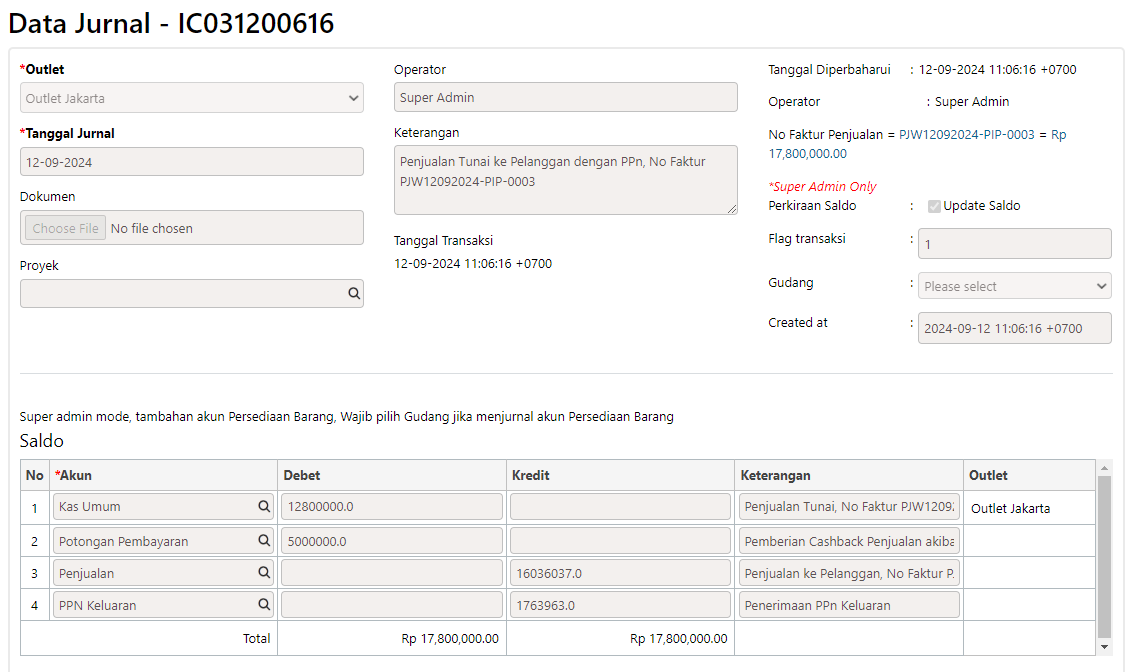
Task: Expand the Outlet Jakarta dropdown
Action: pyautogui.click(x=191, y=97)
